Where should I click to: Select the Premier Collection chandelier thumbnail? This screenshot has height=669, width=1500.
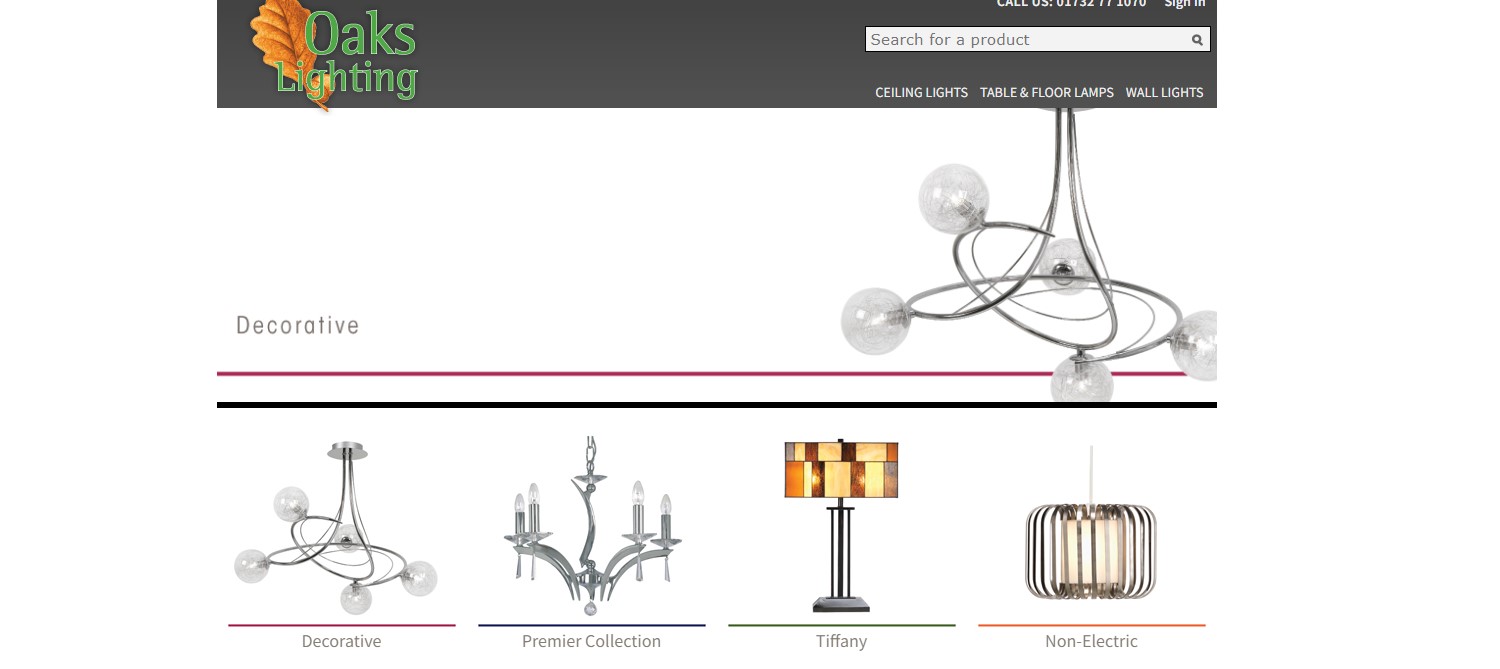point(591,526)
